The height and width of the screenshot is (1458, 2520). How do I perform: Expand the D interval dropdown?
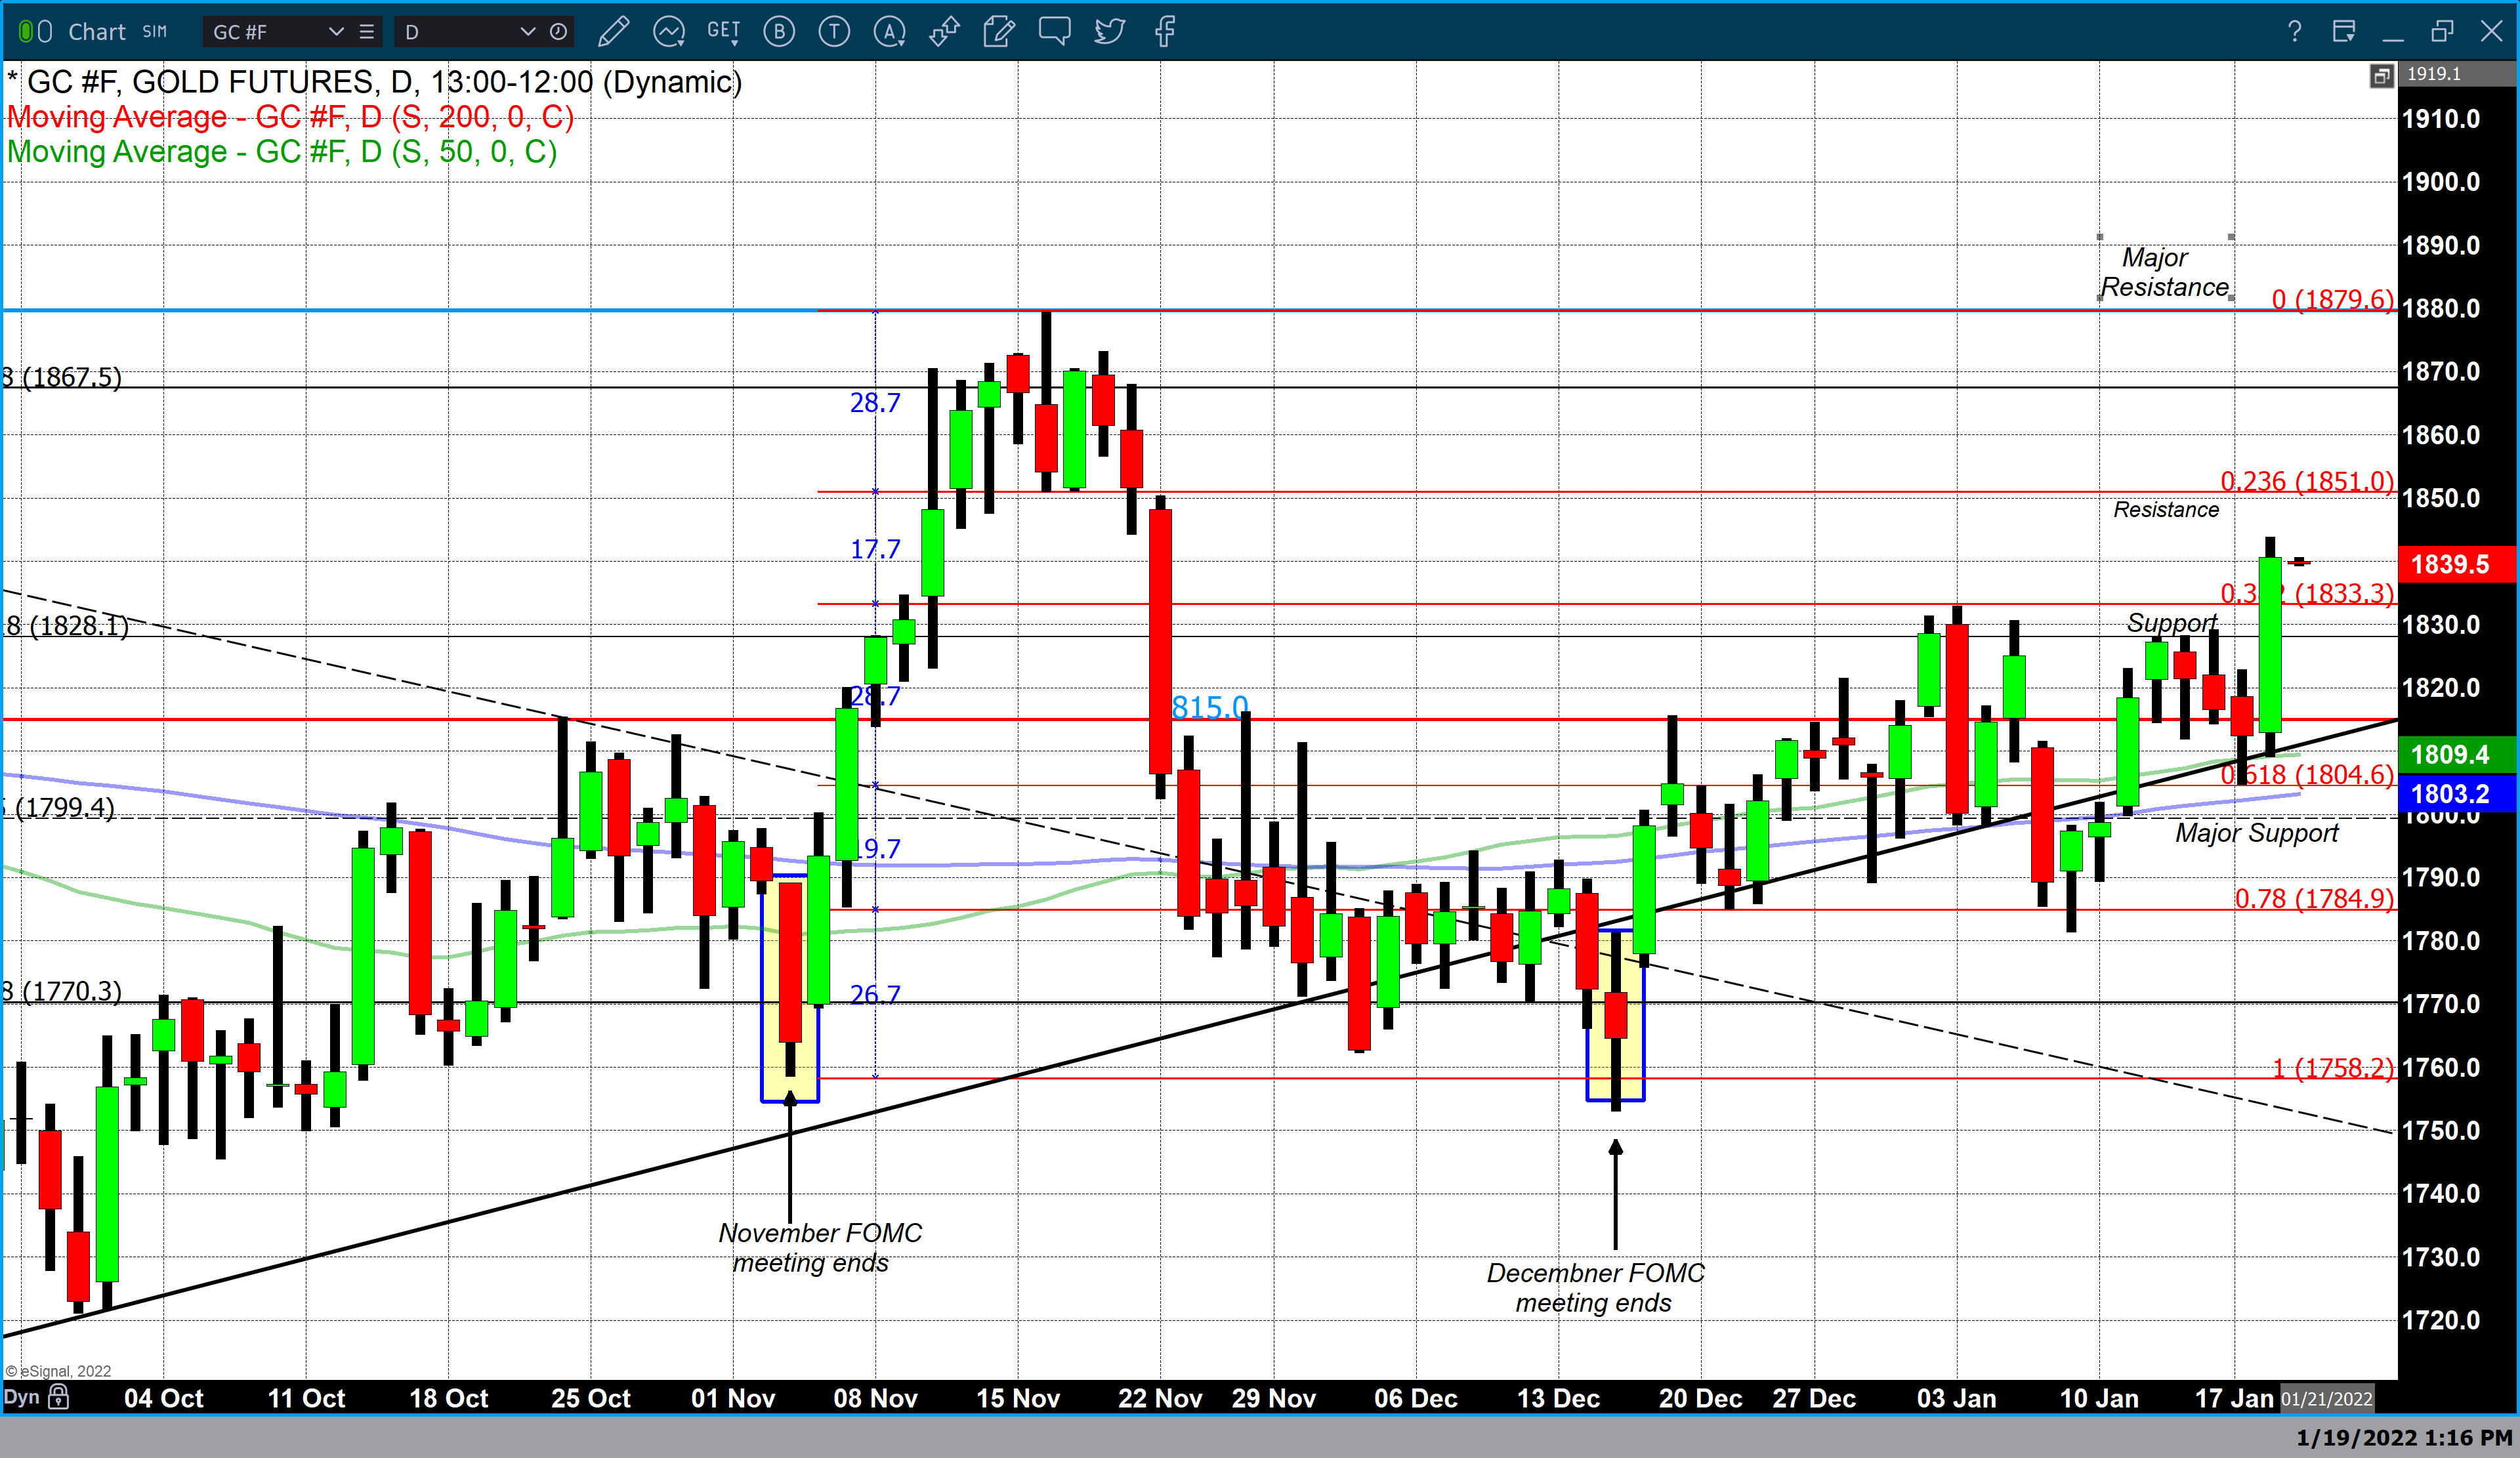coord(527,32)
